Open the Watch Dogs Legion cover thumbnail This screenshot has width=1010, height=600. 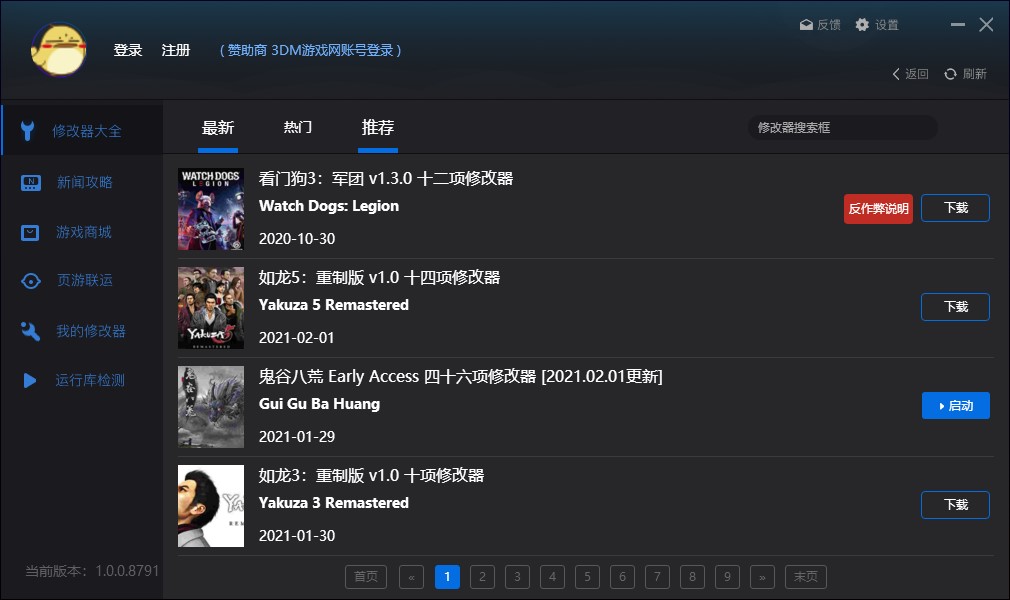click(x=211, y=209)
